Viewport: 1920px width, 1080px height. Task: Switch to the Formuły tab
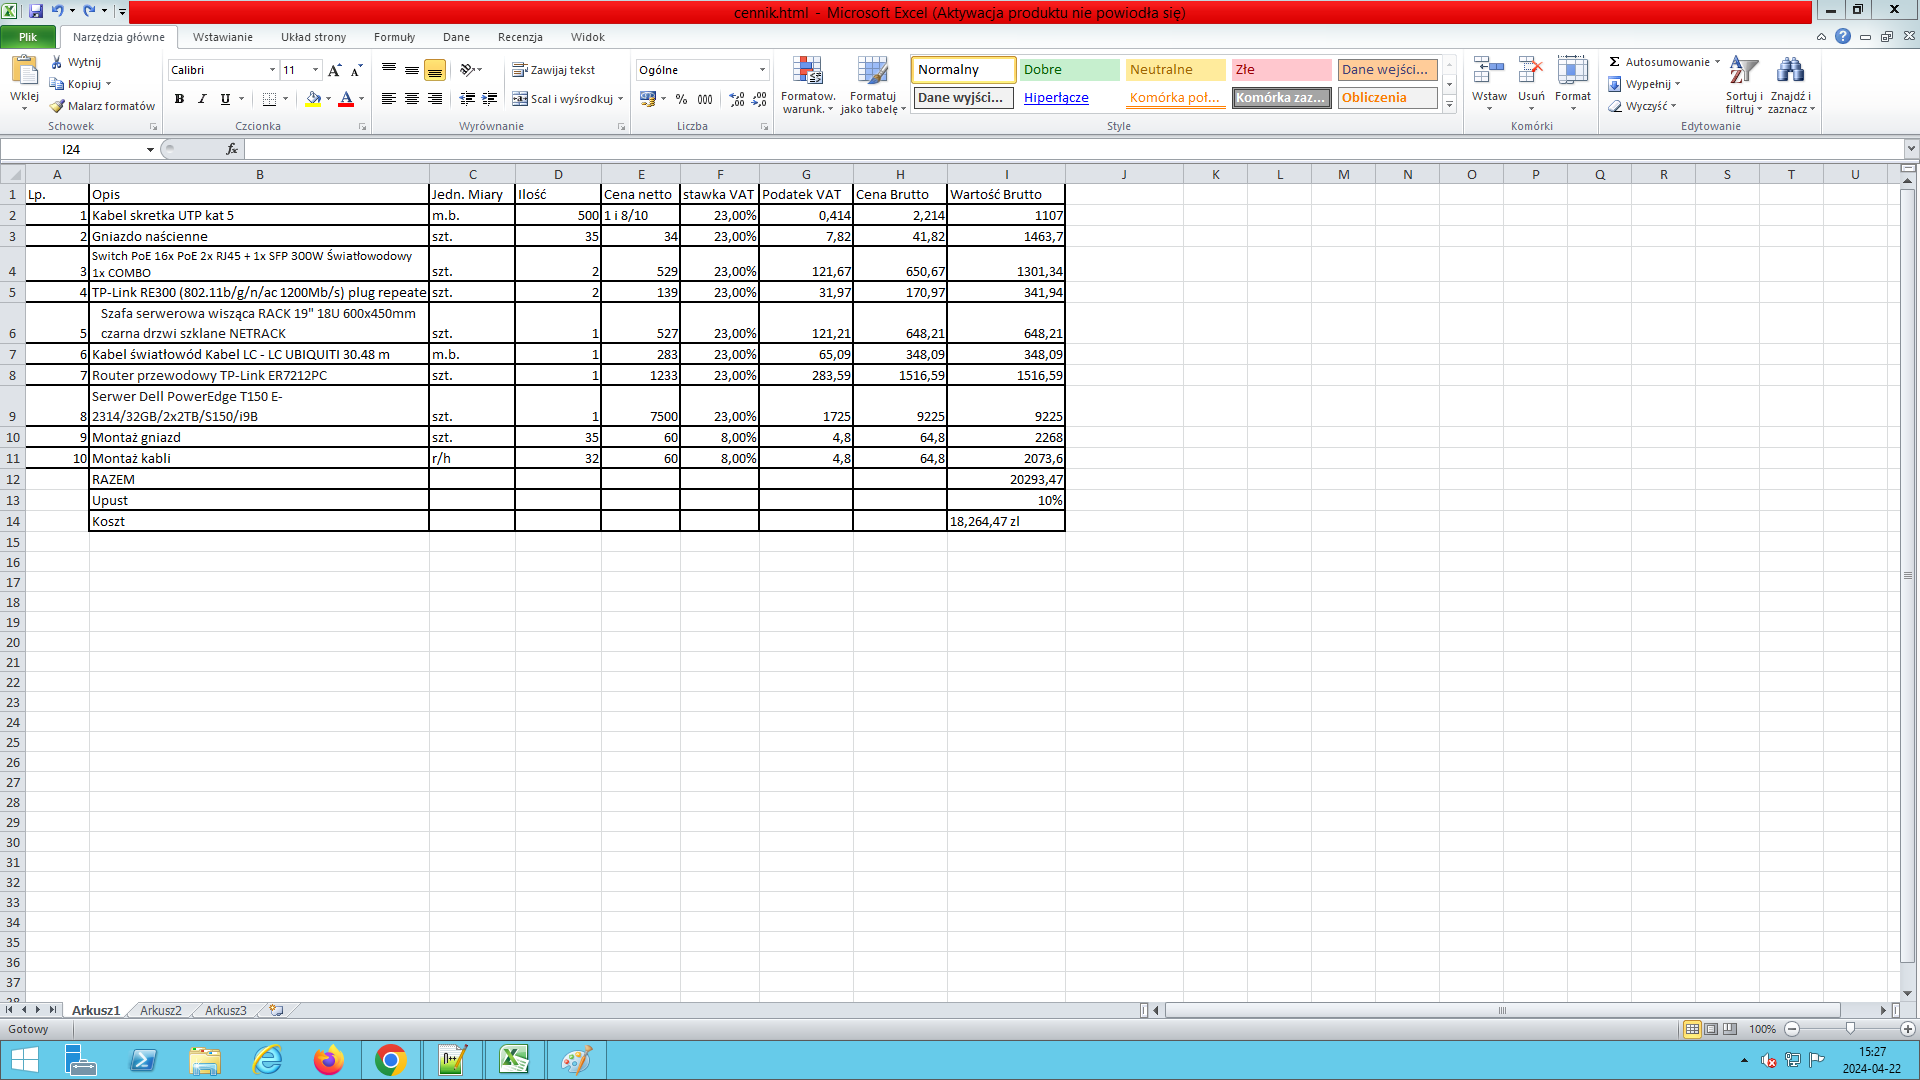coord(394,37)
